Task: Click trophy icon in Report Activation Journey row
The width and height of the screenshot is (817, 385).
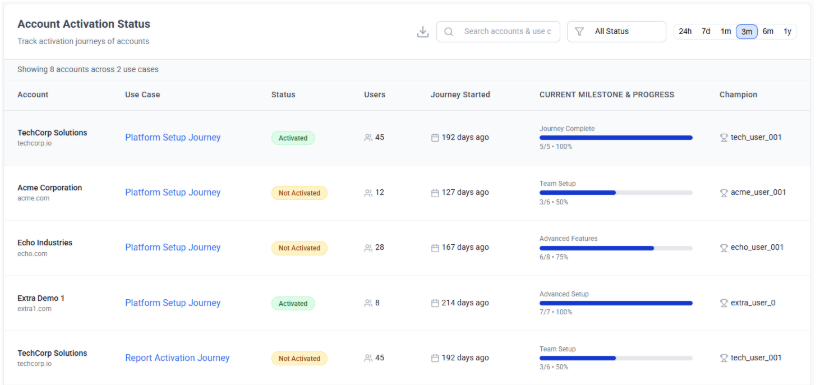Action: (x=724, y=358)
